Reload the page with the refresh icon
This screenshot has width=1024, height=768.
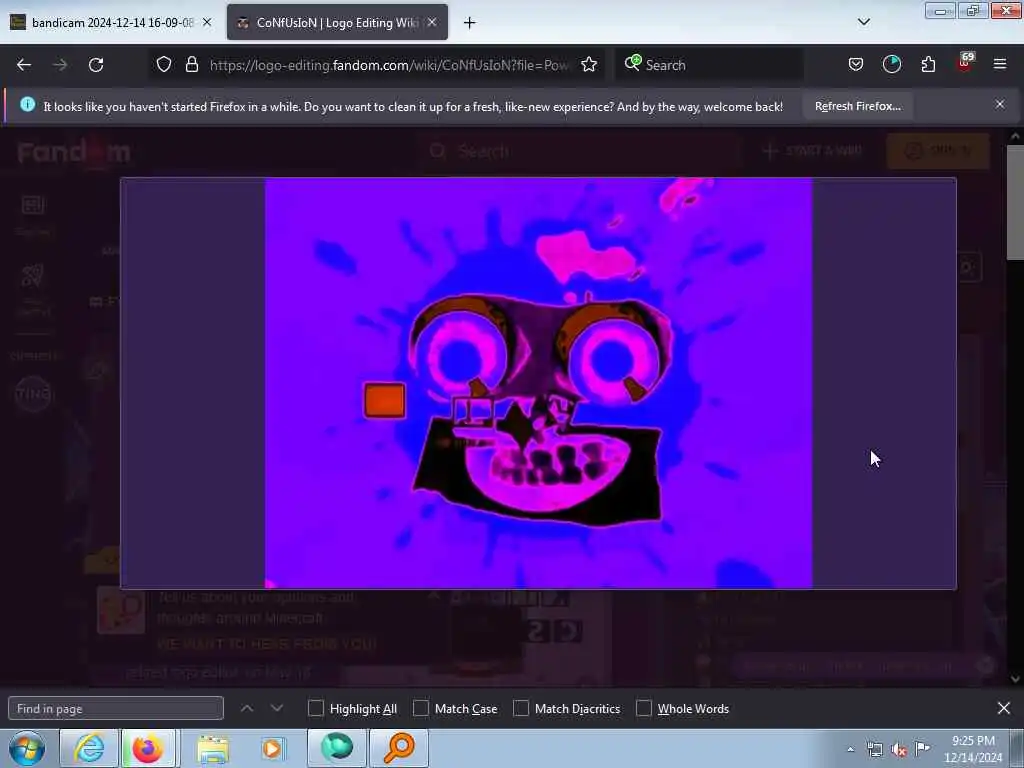[96, 65]
